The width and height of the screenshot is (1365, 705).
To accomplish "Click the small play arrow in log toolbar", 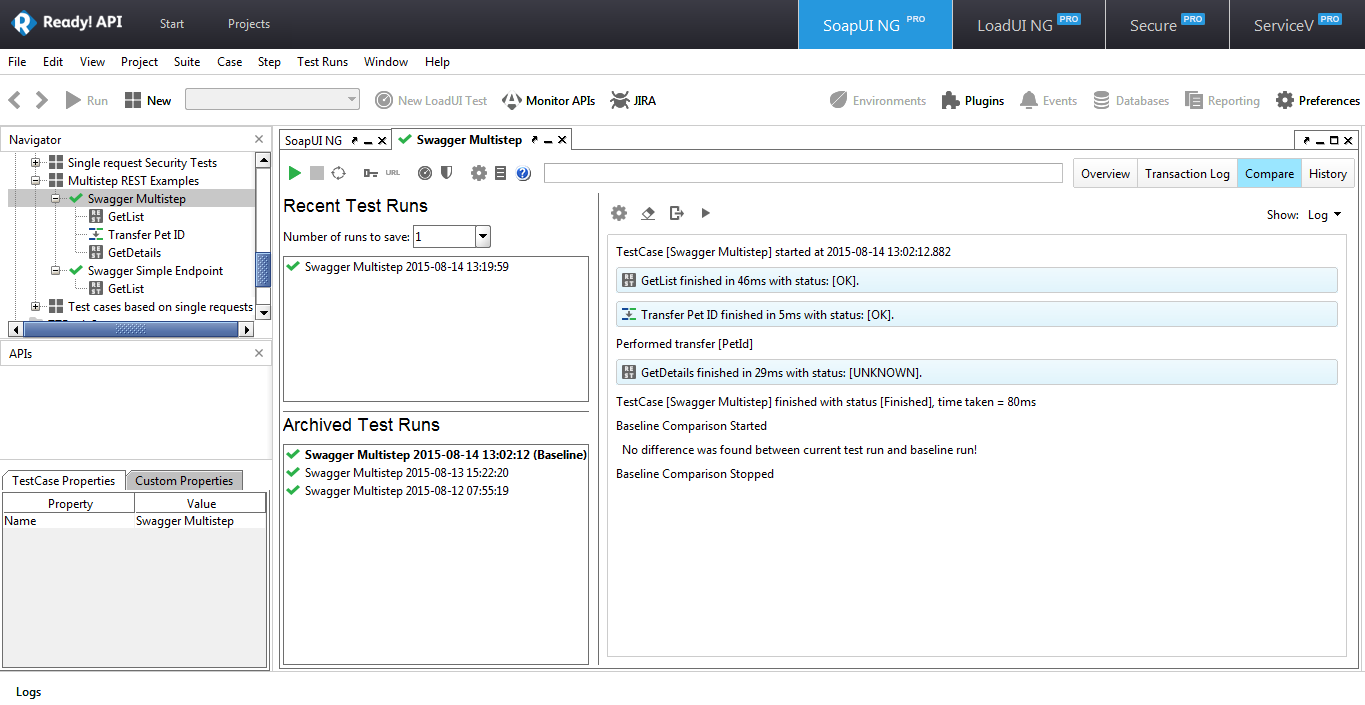I will (x=705, y=213).
